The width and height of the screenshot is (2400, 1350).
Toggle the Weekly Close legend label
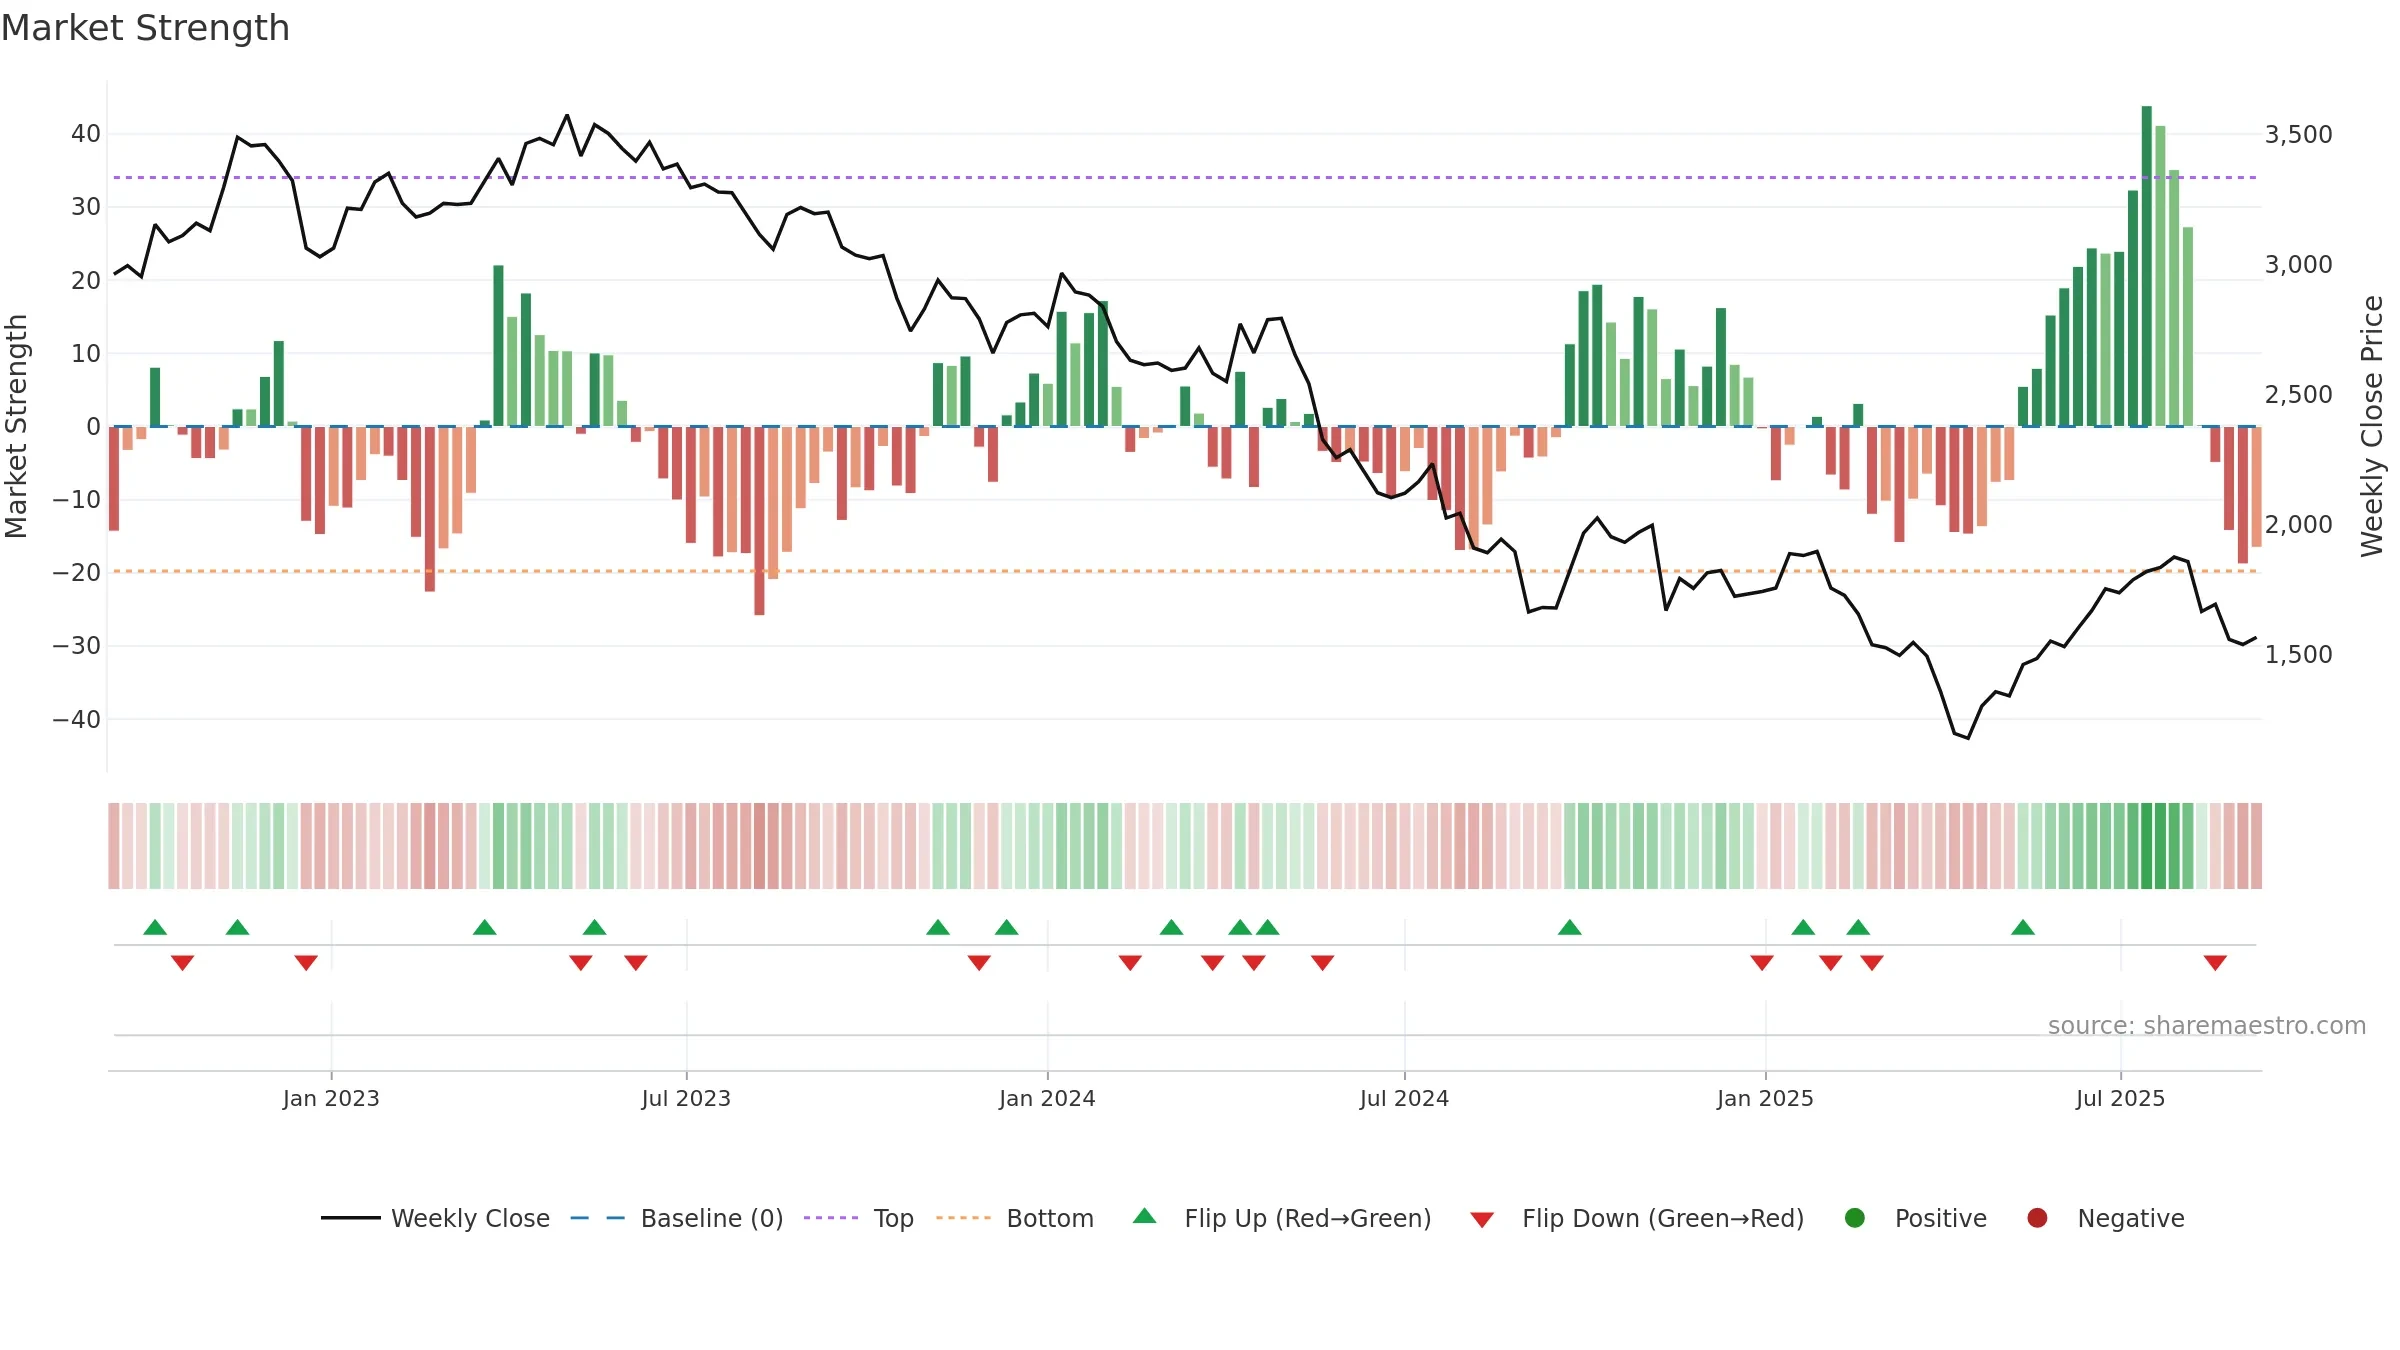[x=471, y=1218]
